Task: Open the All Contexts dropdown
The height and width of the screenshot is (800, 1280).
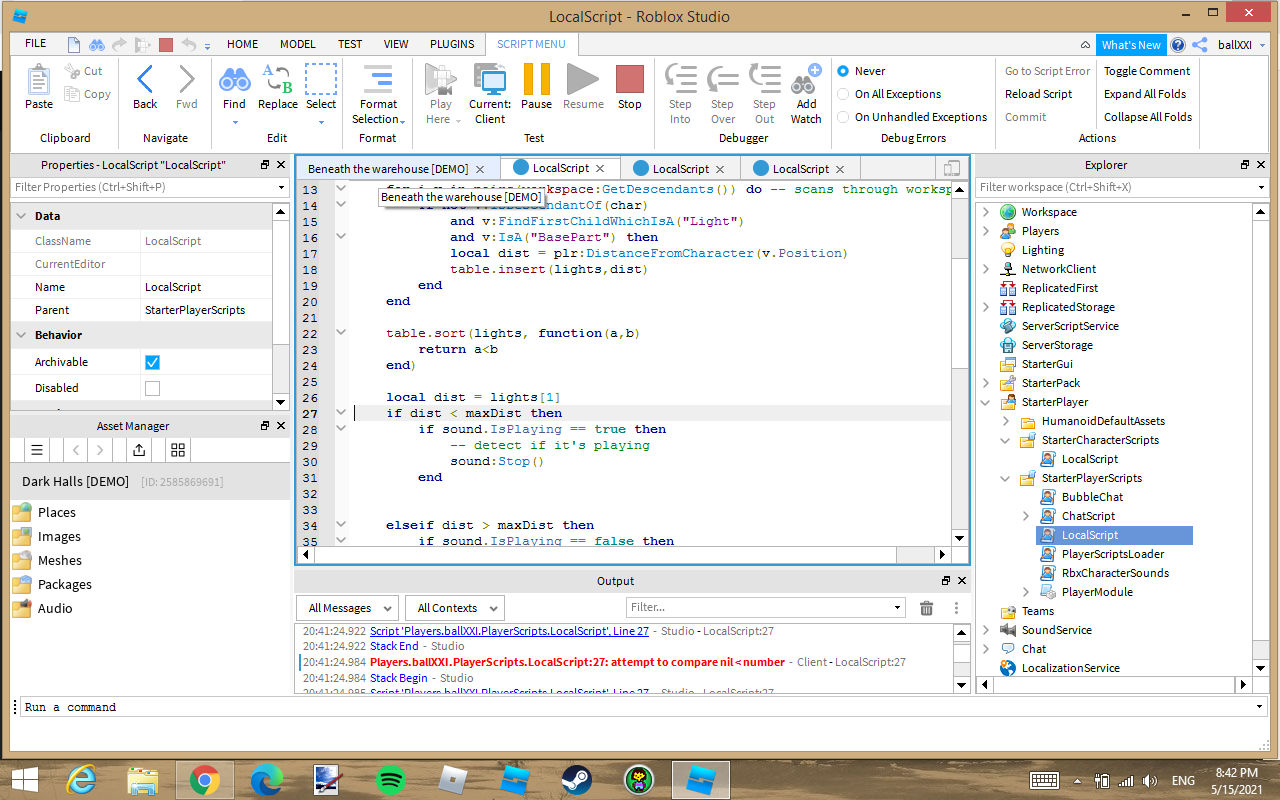Action: tap(453, 607)
